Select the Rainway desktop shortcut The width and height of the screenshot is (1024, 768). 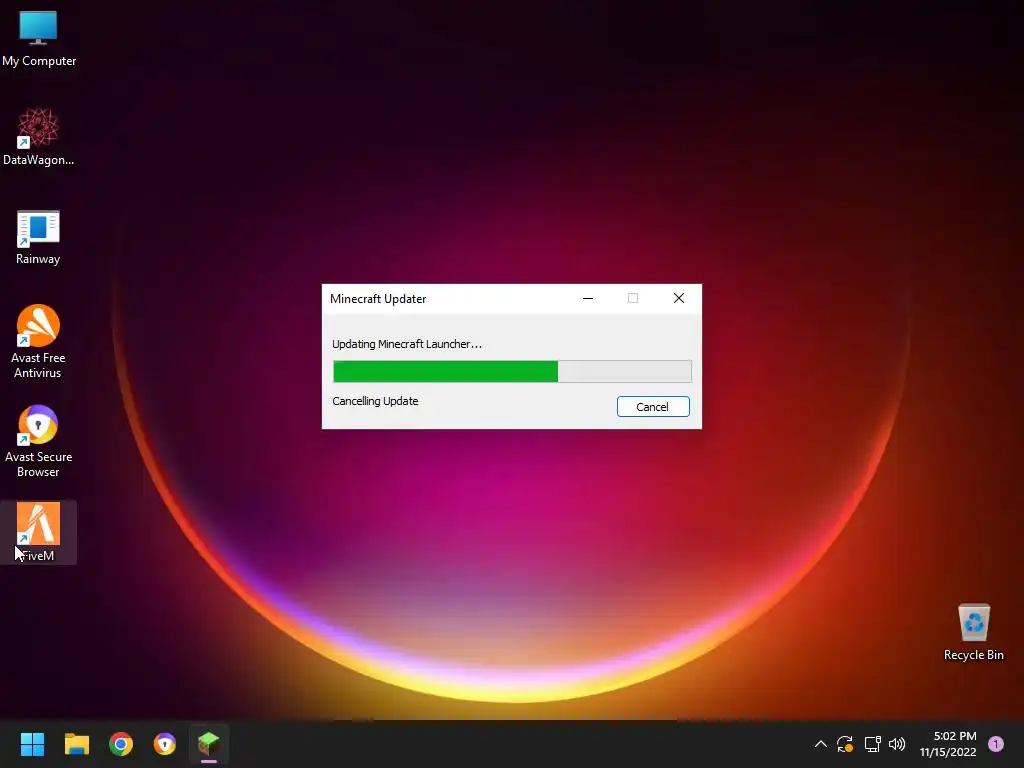coord(38,237)
